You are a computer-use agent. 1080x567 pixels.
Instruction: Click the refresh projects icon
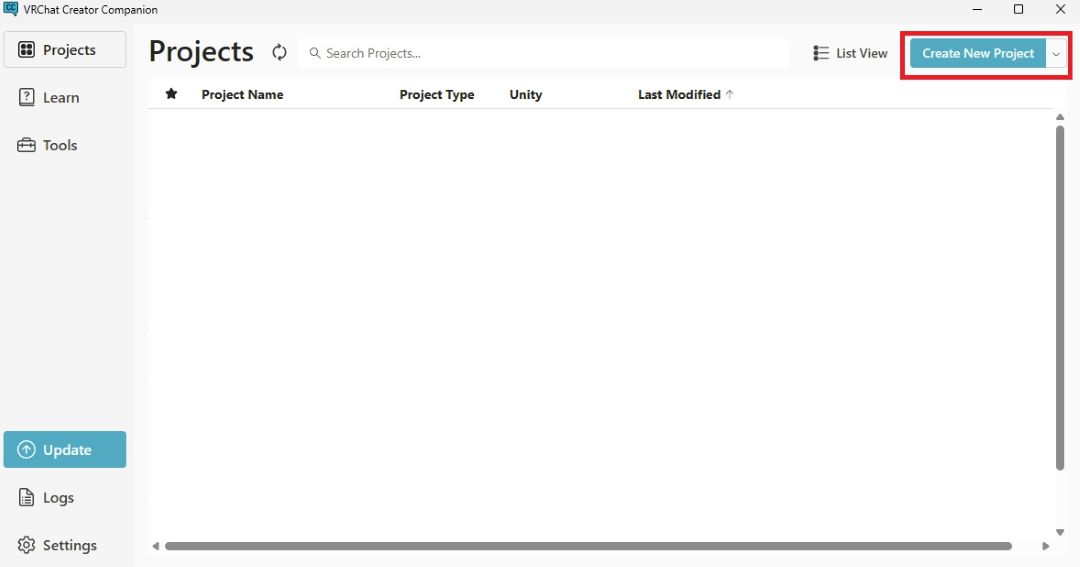pos(279,52)
